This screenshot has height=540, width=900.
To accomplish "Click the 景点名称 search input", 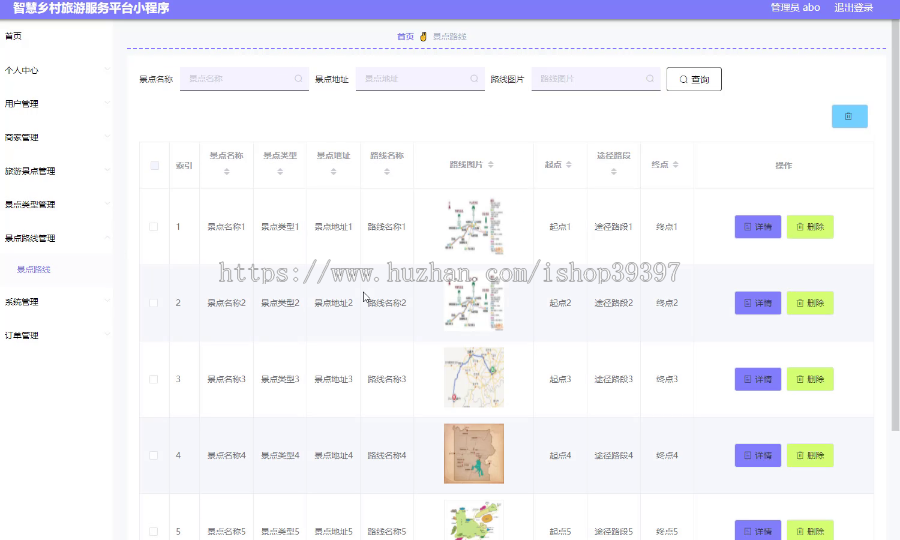I will [x=244, y=79].
